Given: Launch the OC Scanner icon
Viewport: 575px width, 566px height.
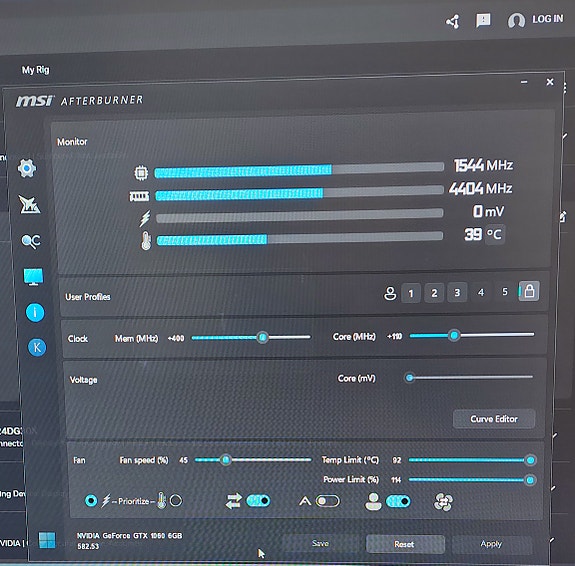Looking at the screenshot, I should 31,241.
